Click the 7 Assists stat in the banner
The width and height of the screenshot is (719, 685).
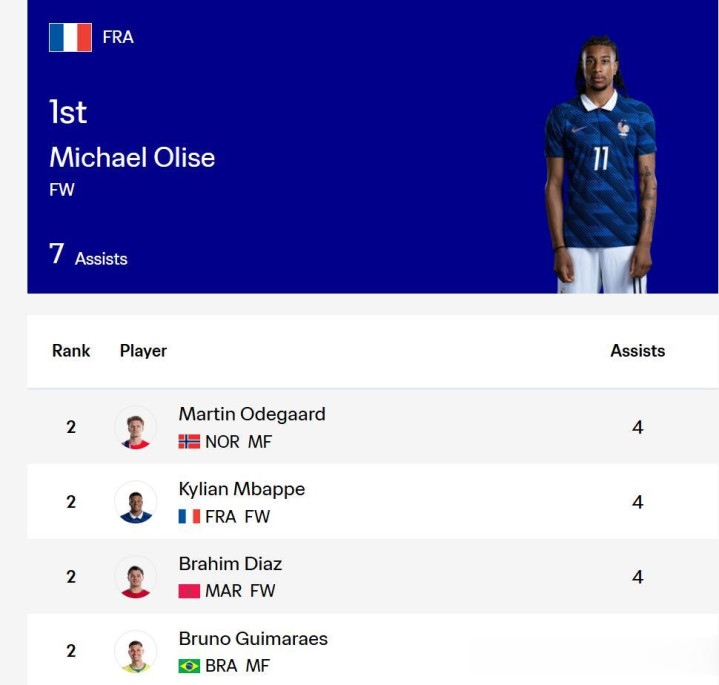pos(88,254)
